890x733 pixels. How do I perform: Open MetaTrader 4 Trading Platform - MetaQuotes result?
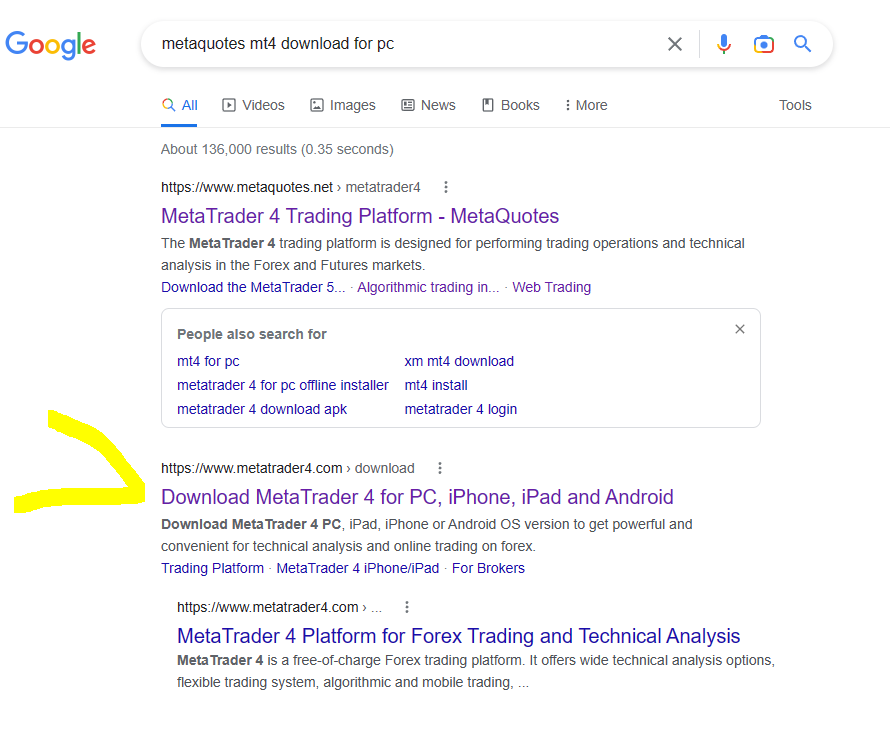click(x=360, y=216)
